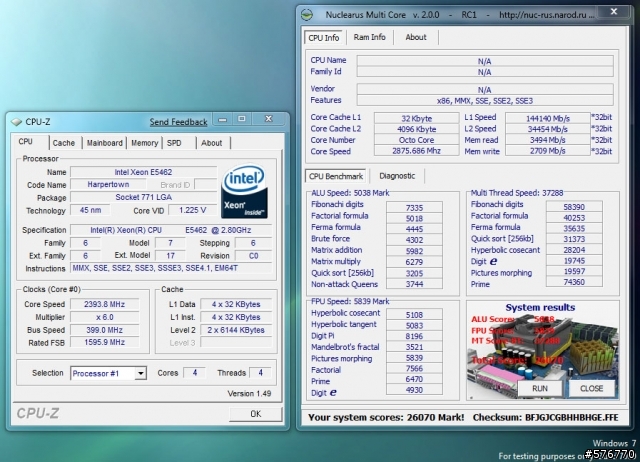
Task: Click the multi-thread Fibonachi digits score 58390
Action: [x=574, y=207]
